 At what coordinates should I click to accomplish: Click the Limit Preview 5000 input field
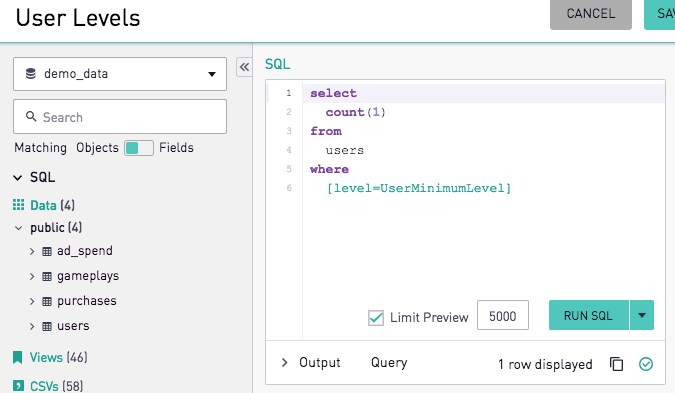(502, 316)
